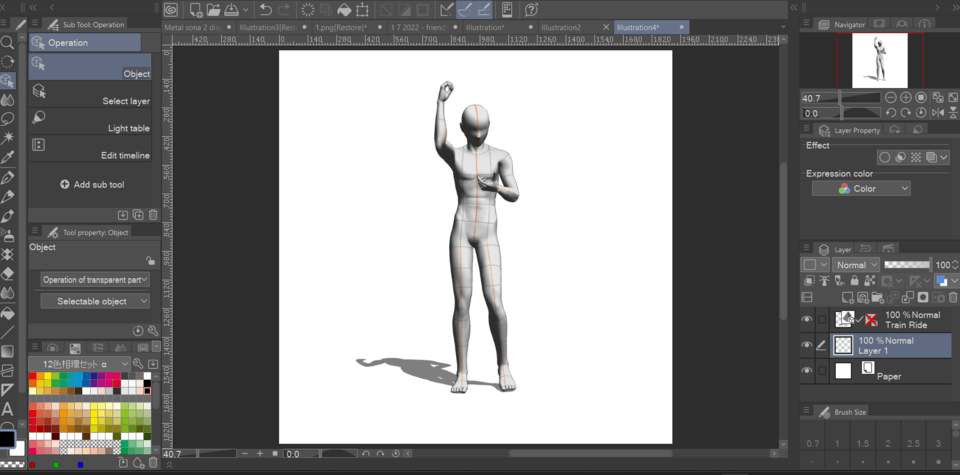Click the Navigator canvas thumbnail
This screenshot has height=475, width=960.
pyautogui.click(x=879, y=60)
